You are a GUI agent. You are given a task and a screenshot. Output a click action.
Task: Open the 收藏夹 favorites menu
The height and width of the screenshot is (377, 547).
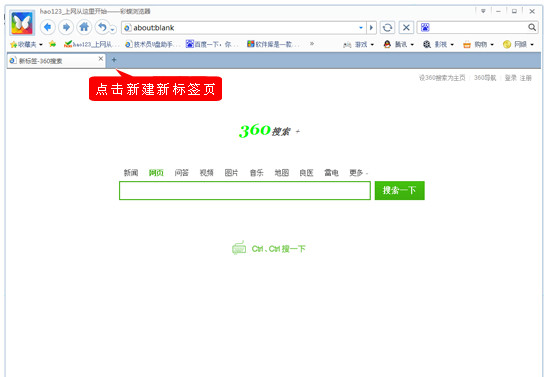[27, 44]
